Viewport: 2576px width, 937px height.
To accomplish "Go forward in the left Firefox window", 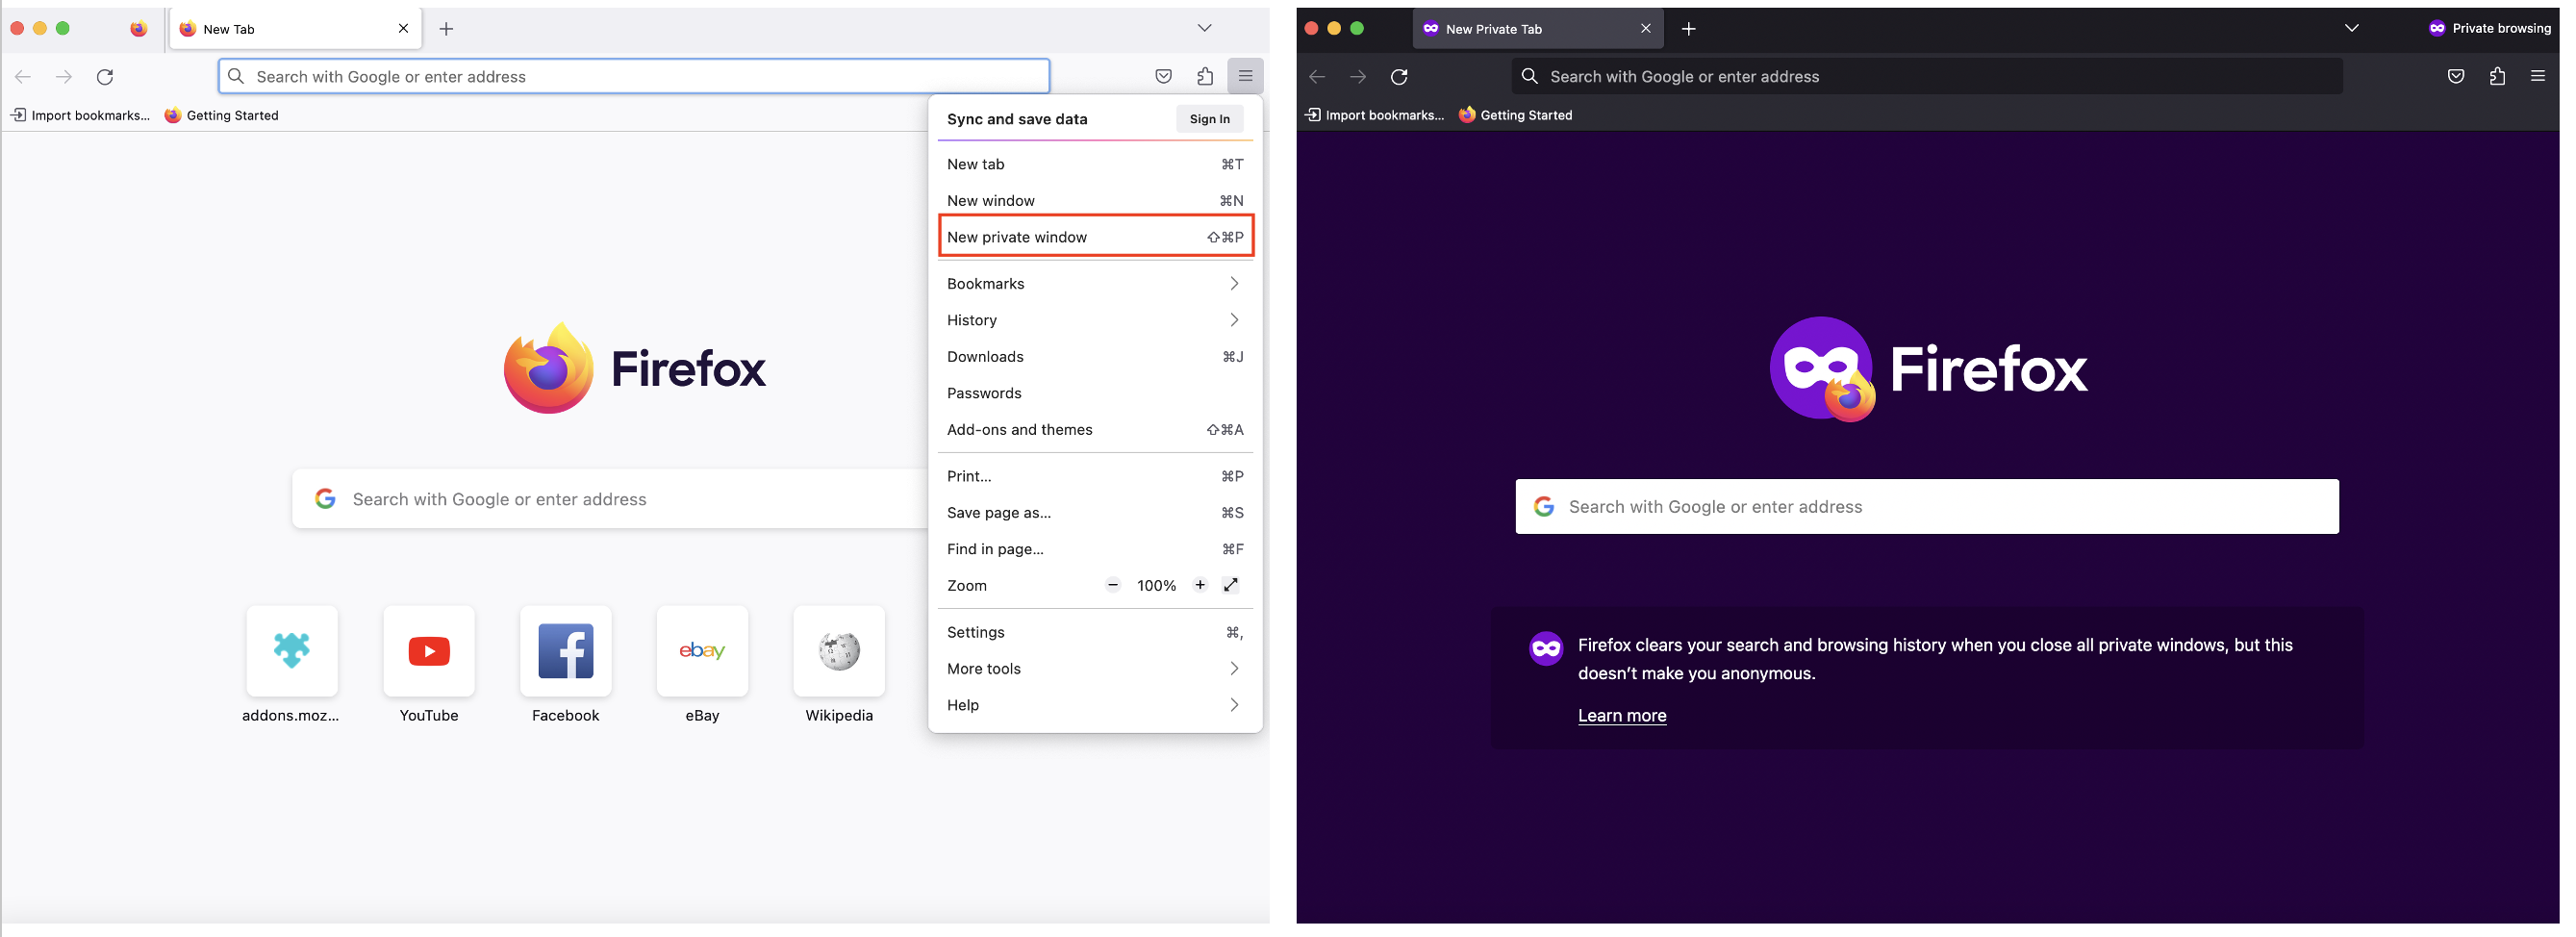I will (x=64, y=77).
